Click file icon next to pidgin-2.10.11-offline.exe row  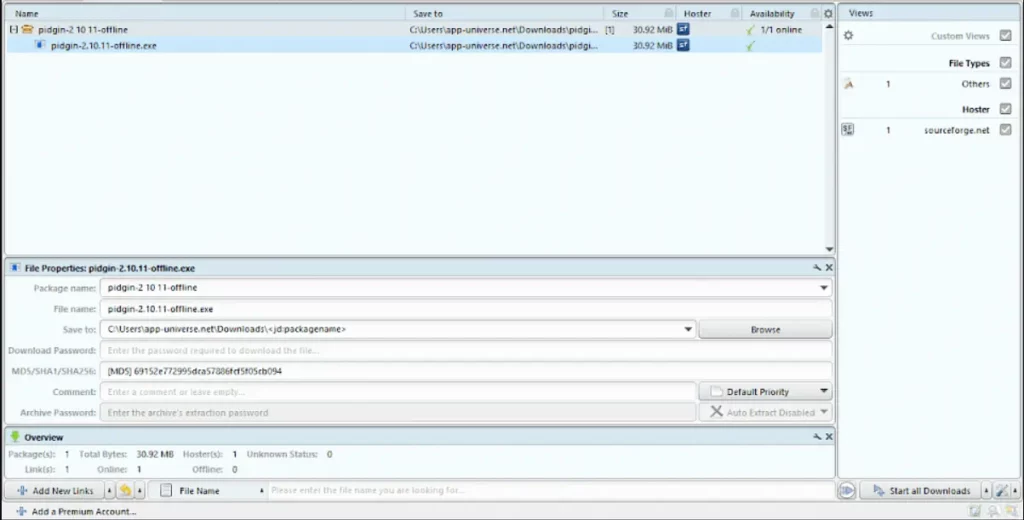[x=40, y=45]
